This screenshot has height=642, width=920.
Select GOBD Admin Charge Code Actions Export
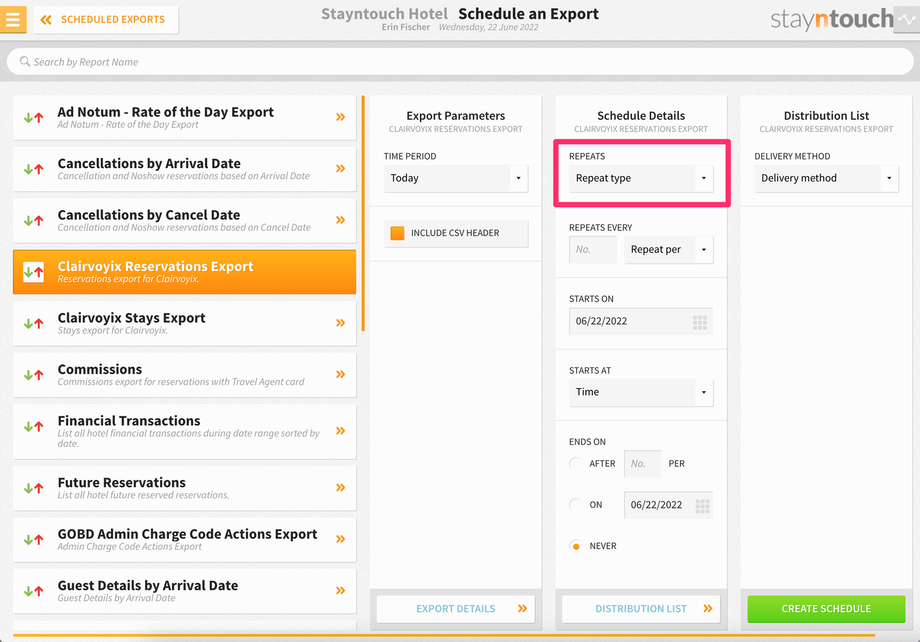click(x=184, y=540)
